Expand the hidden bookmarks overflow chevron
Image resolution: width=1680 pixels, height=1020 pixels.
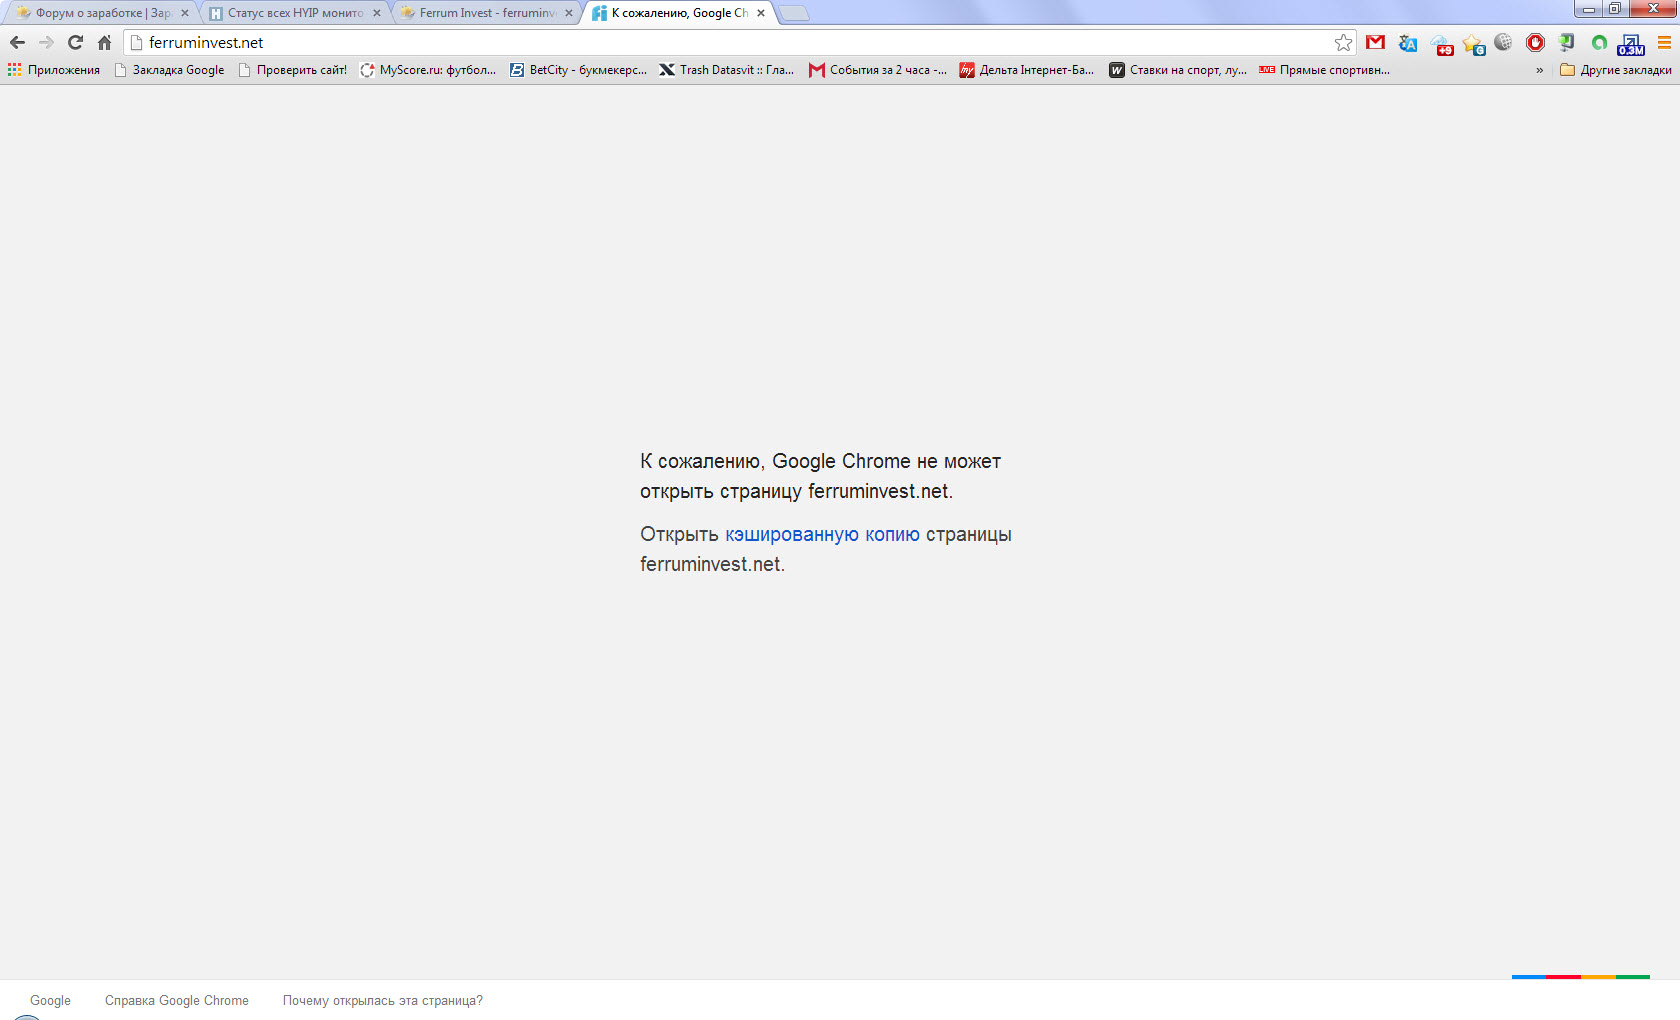(x=1539, y=70)
